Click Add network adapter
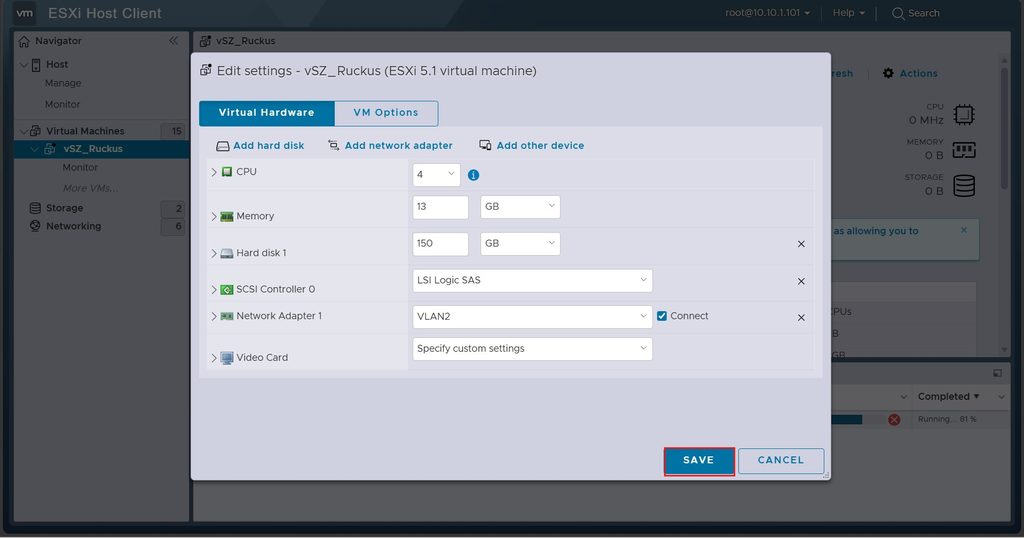1024x538 pixels. point(398,146)
